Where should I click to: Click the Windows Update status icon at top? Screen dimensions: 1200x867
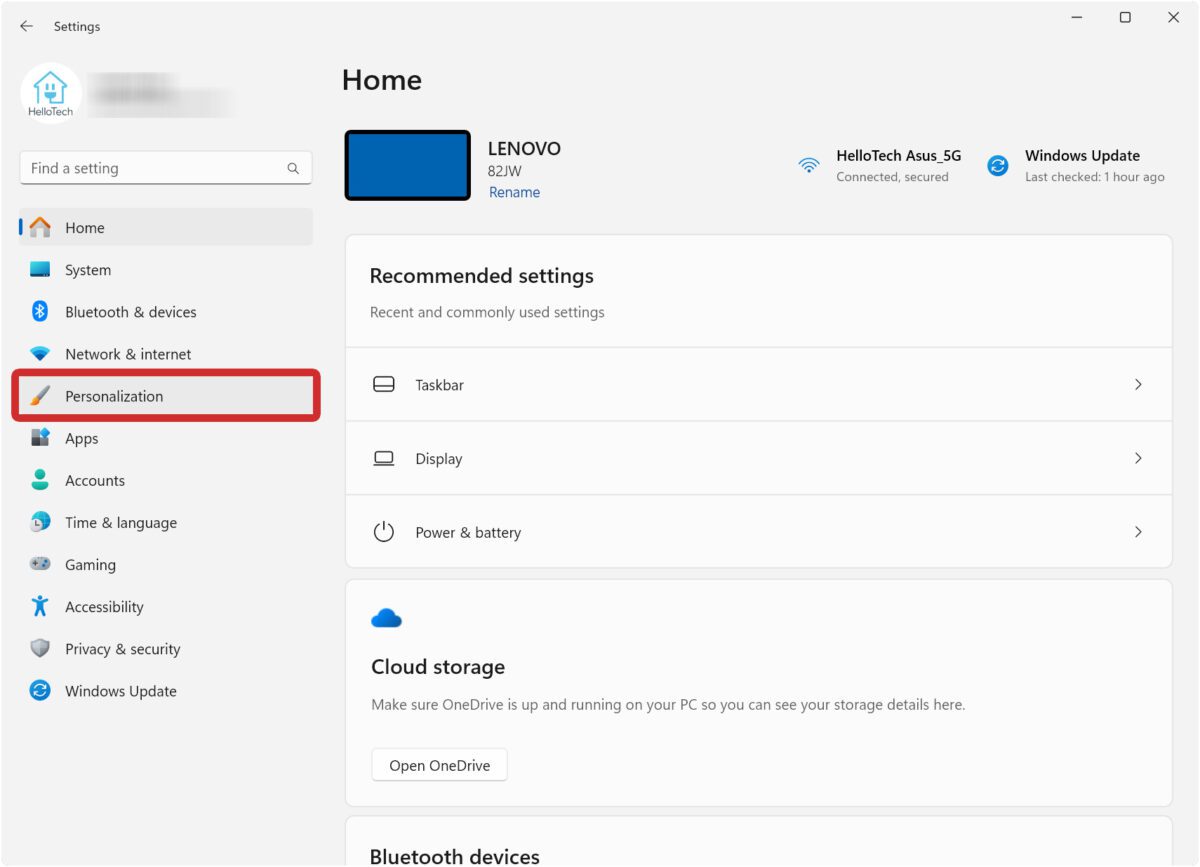(x=997, y=166)
